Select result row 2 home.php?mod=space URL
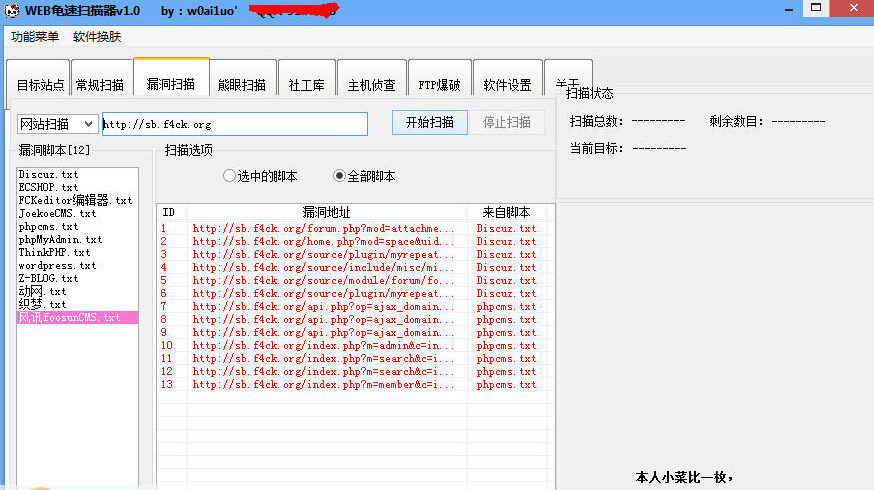The width and height of the screenshot is (874, 490). (323, 241)
